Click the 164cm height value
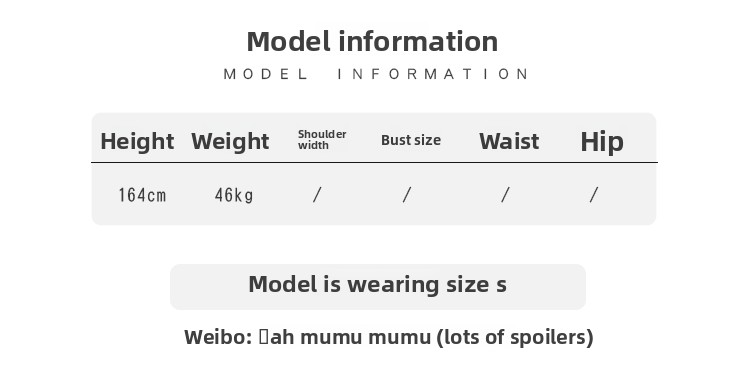 [142, 195]
